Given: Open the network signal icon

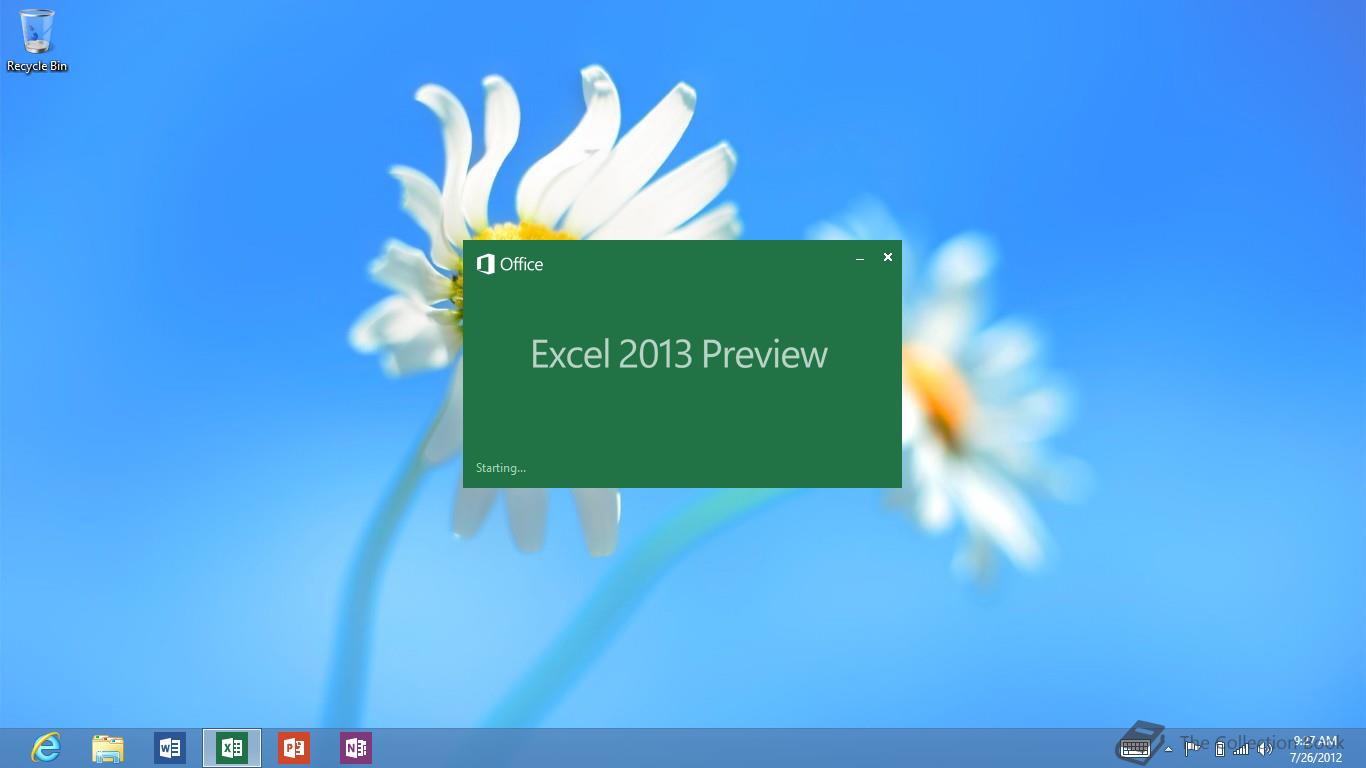Looking at the screenshot, I should coord(1242,748).
